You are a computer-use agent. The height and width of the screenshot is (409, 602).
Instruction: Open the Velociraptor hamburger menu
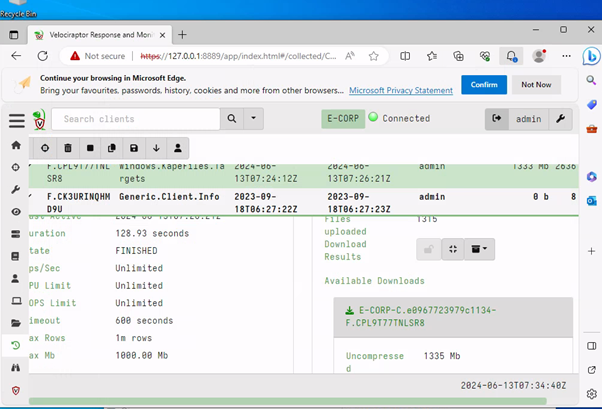click(17, 120)
